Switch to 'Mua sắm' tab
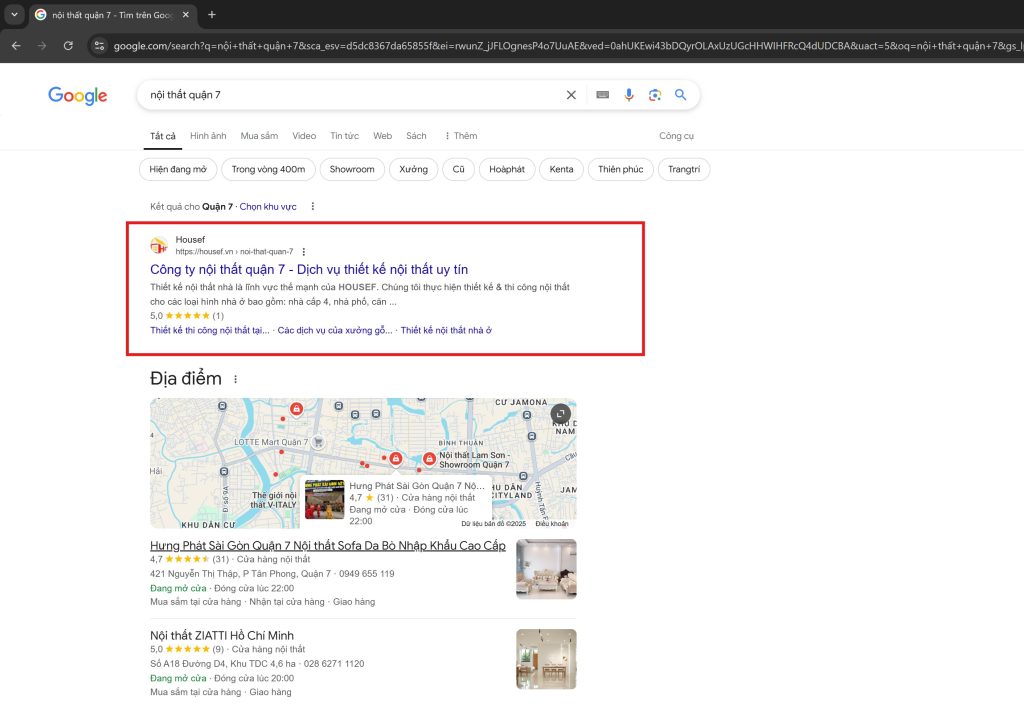Screen dimensions: 1024x706 pyautogui.click(x=259, y=136)
